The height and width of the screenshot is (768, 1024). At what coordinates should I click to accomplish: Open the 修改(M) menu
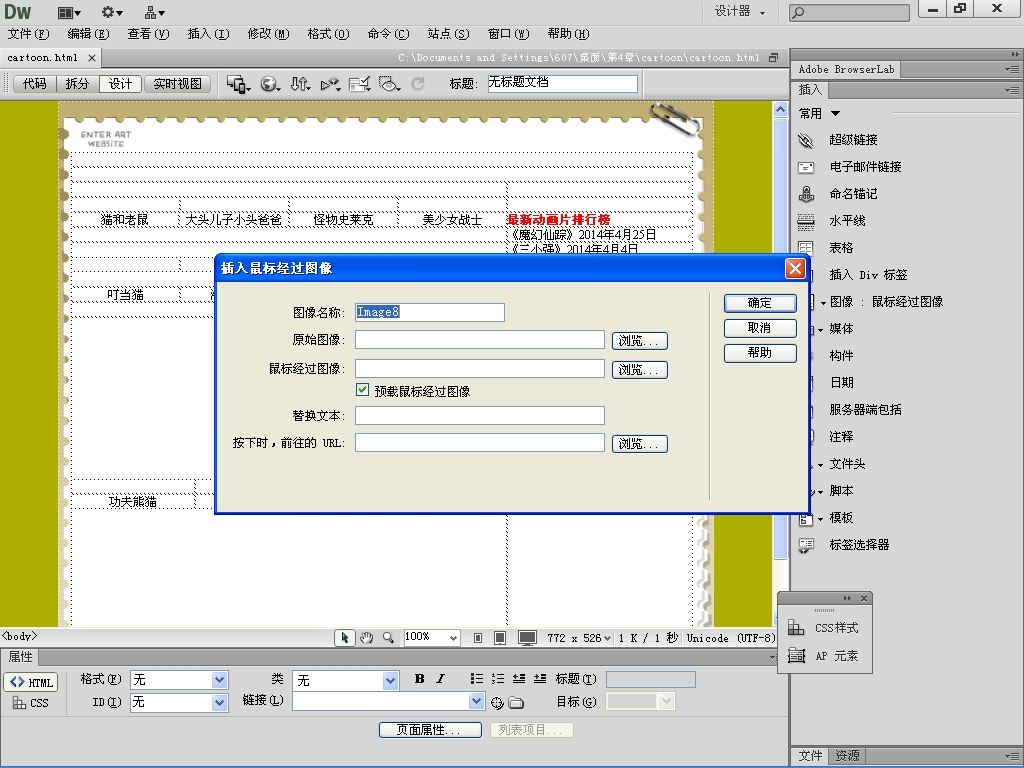268,34
